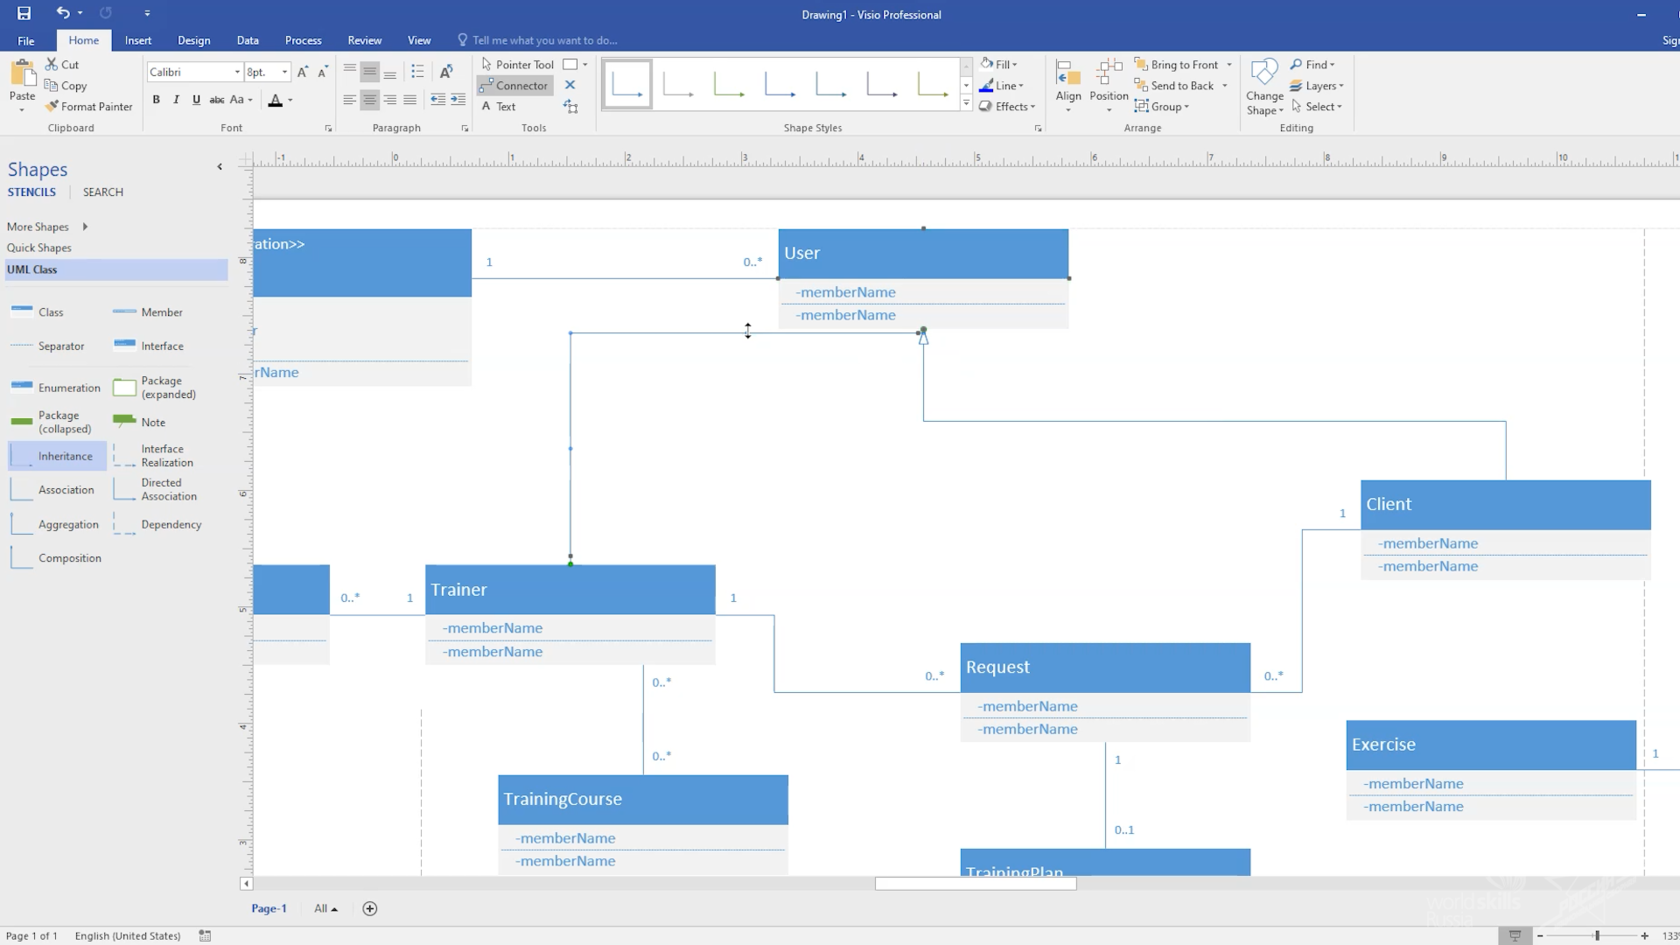Click the Cut scissors icon
Viewport: 1680px width, 945px height.
(x=51, y=64)
